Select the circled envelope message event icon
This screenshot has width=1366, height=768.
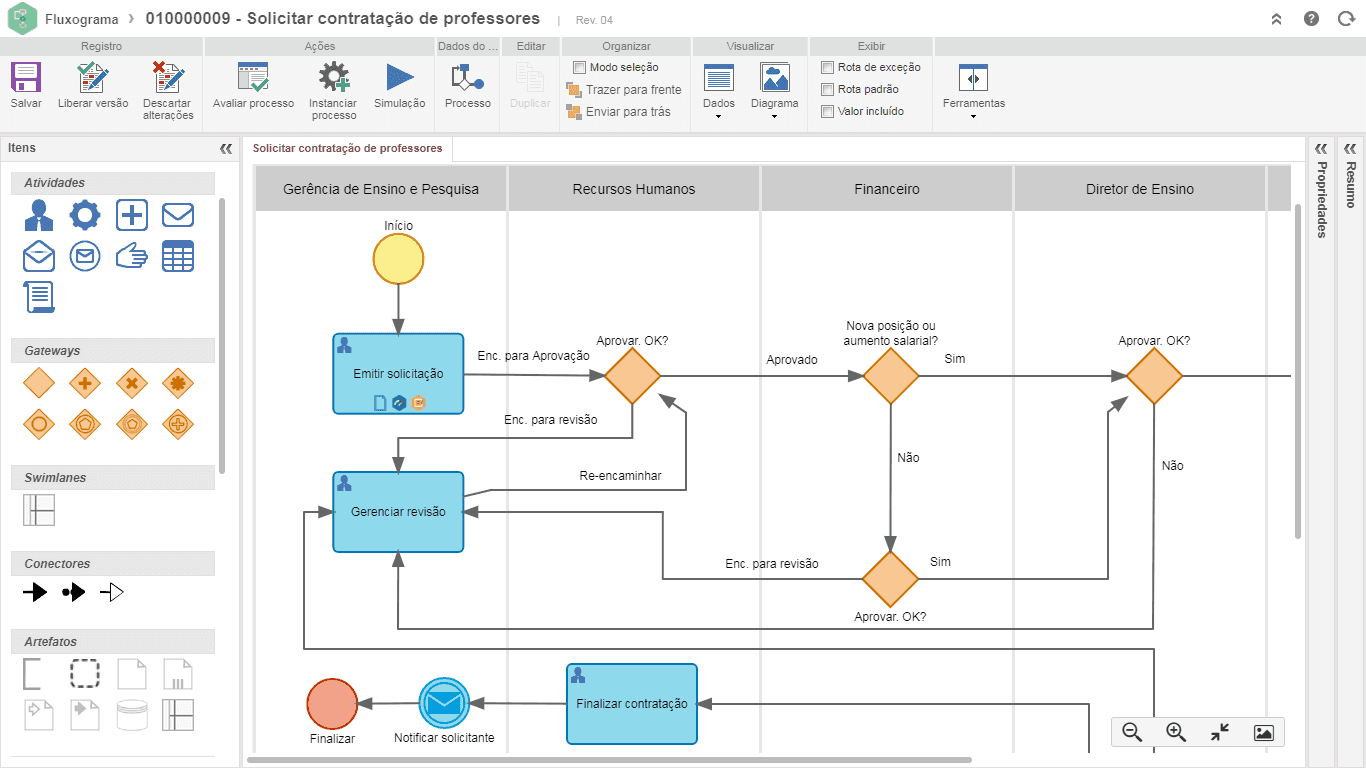tap(85, 256)
